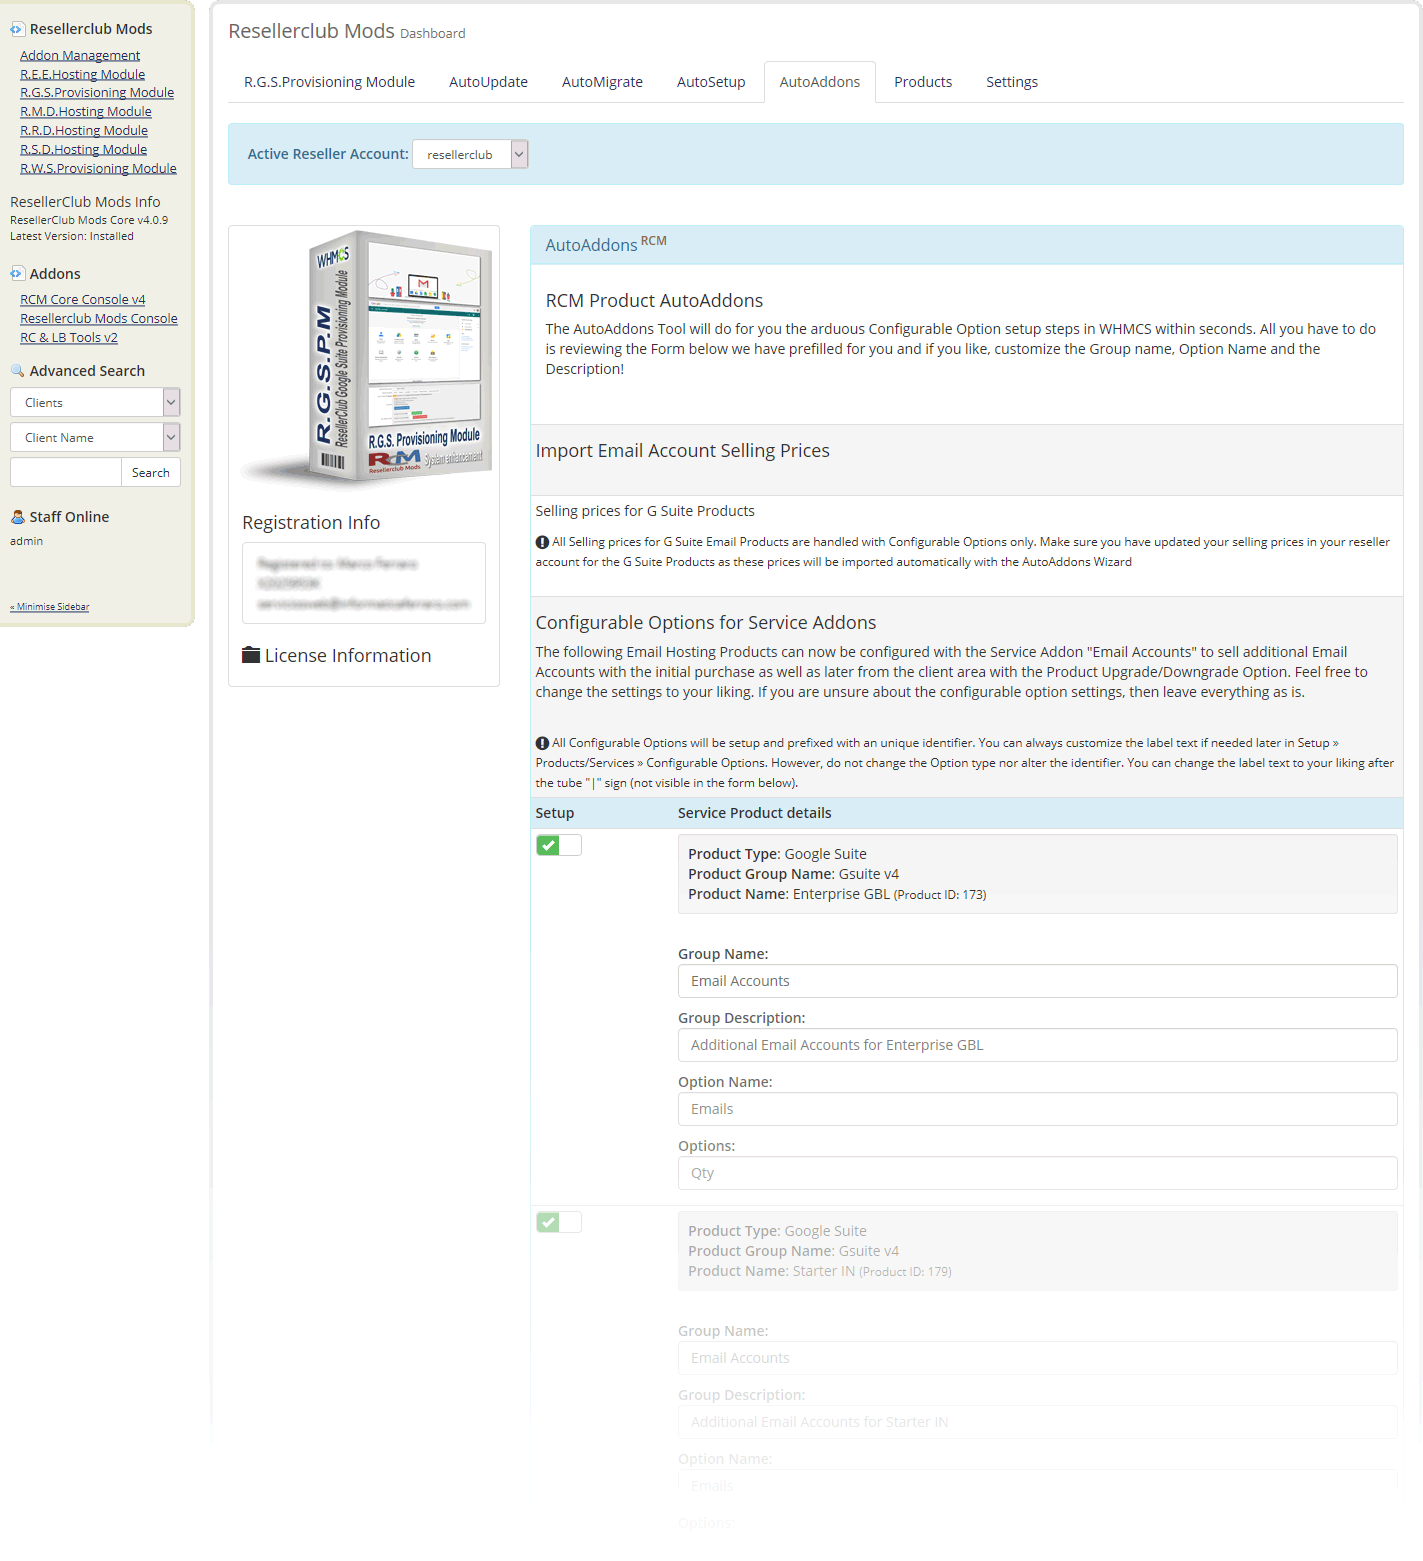The image size is (1423, 1561).
Task: Click info icon beside selling prices note
Action: tap(542, 542)
